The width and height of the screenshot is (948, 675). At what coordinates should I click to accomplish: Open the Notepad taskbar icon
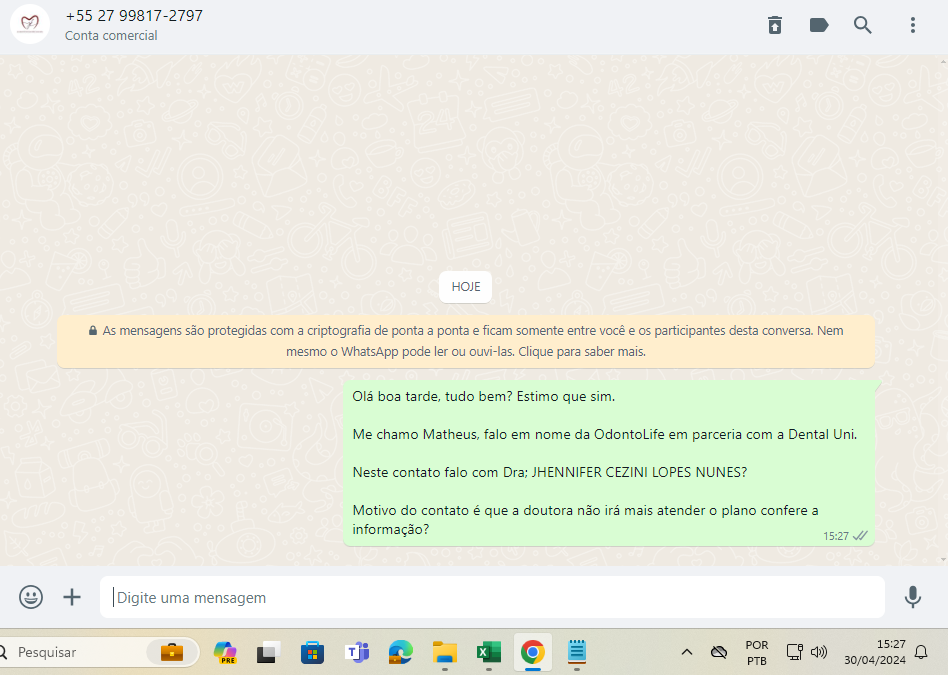pos(577,651)
